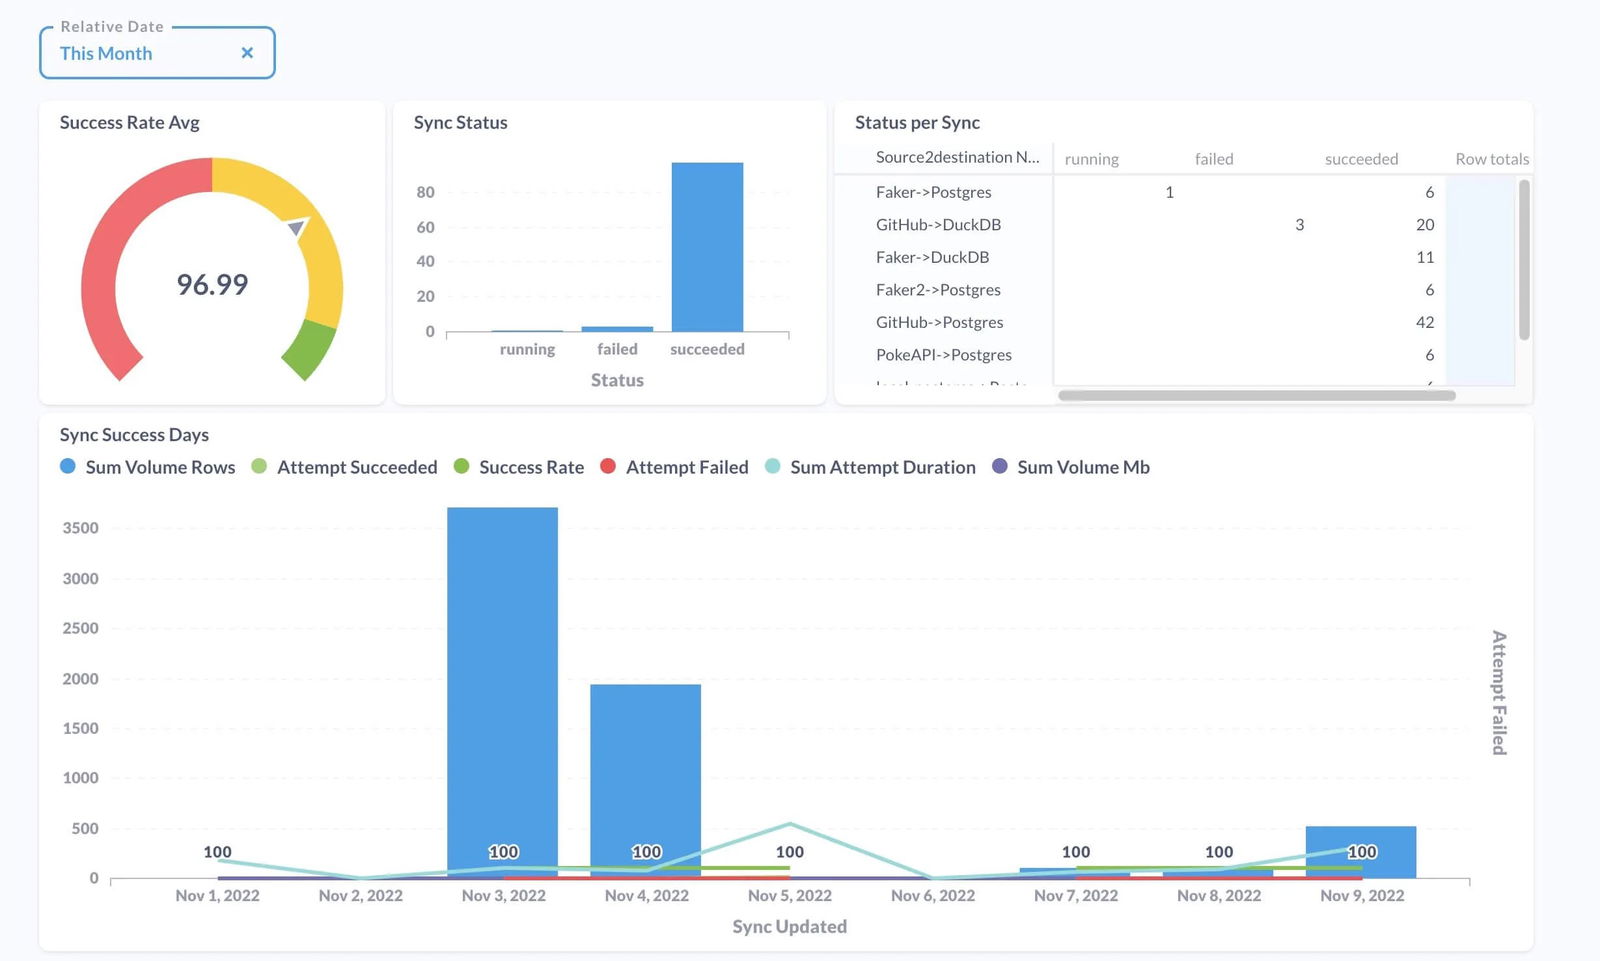The width and height of the screenshot is (1600, 961).
Task: Toggle the Attempt Succeeded legend marker
Action: click(x=259, y=467)
